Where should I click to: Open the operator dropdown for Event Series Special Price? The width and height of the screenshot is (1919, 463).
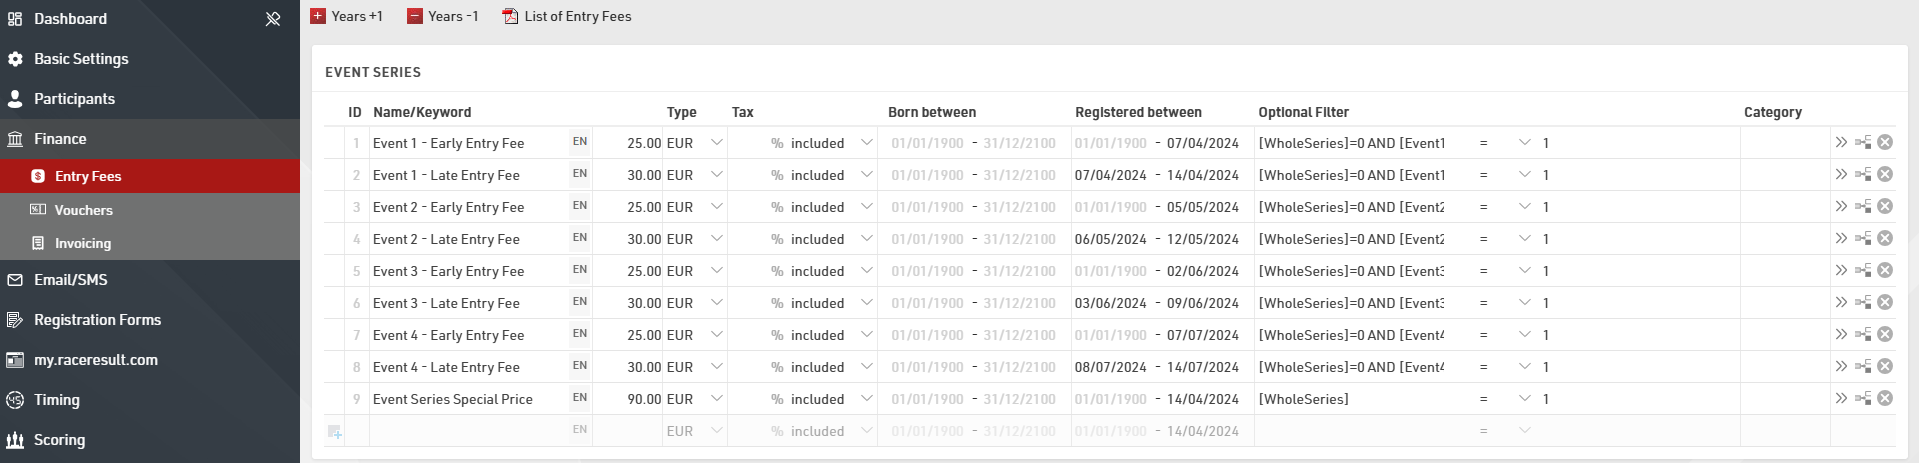coord(1524,399)
